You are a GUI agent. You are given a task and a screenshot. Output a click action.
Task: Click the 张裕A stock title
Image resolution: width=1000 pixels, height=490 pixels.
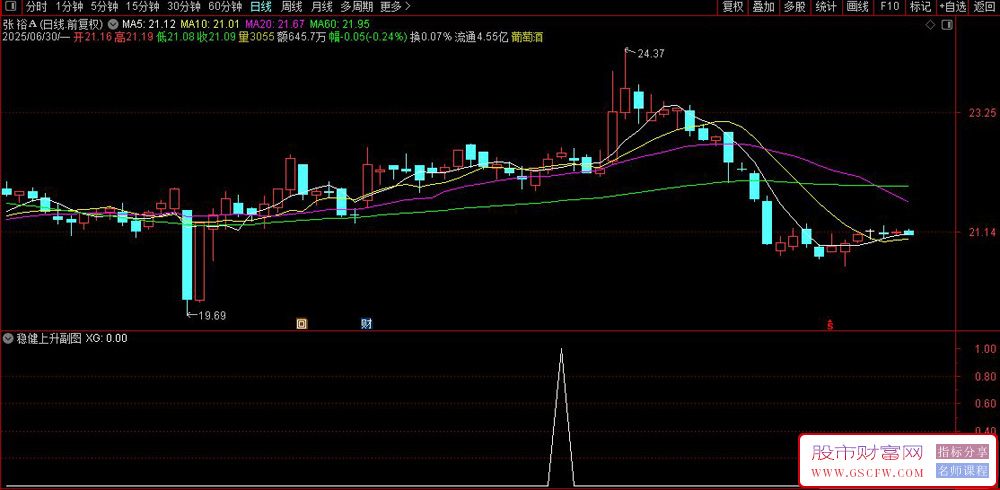click(21, 25)
